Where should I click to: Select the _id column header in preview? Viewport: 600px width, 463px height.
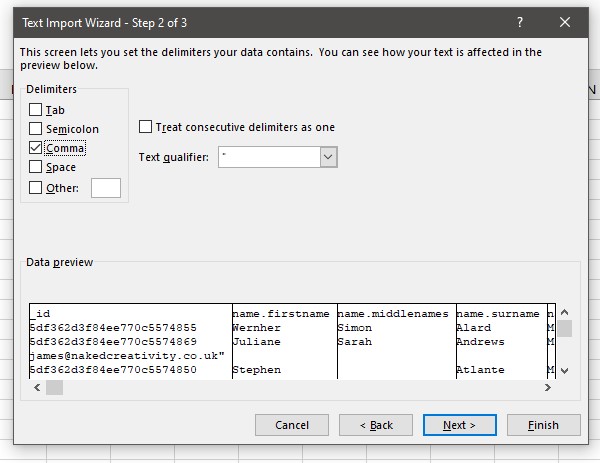tap(40, 314)
